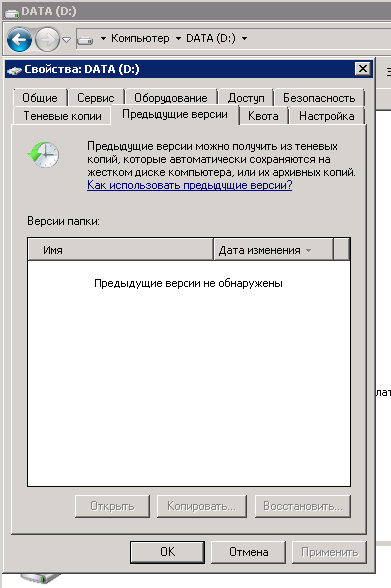Click the Explorer forward arrow button
This screenshot has height=588, width=391.
pos(47,39)
